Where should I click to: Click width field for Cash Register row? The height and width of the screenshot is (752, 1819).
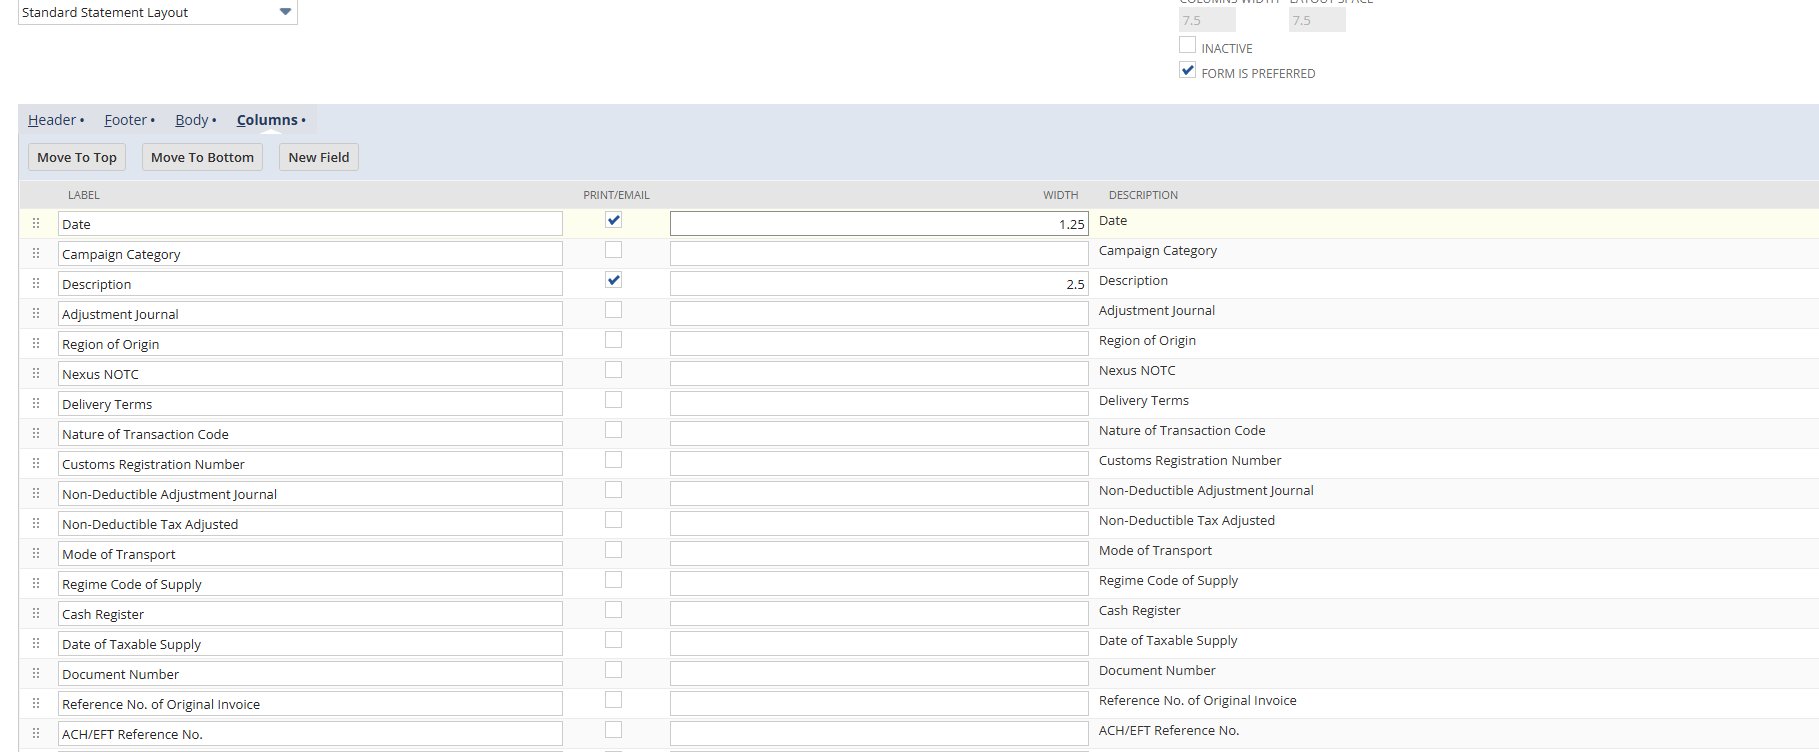[x=879, y=614]
